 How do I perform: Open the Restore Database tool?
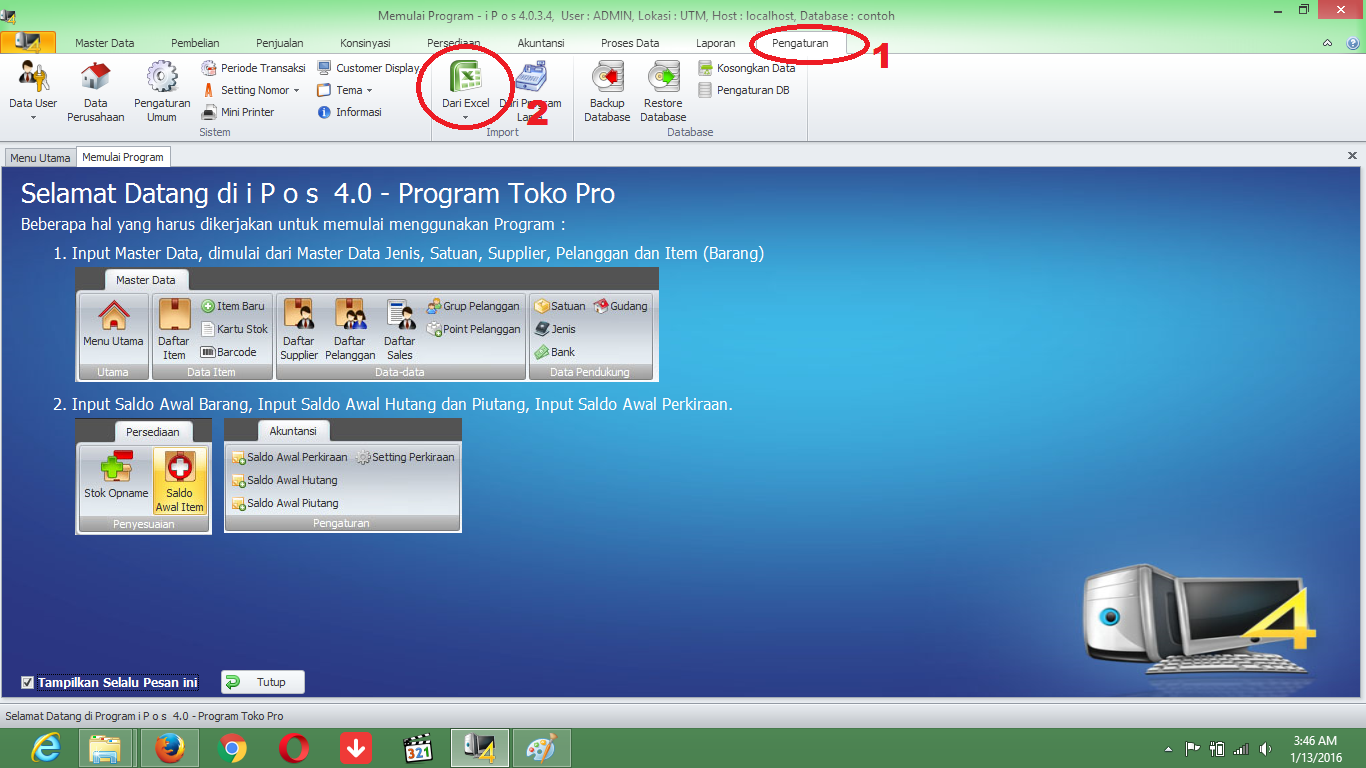point(662,90)
